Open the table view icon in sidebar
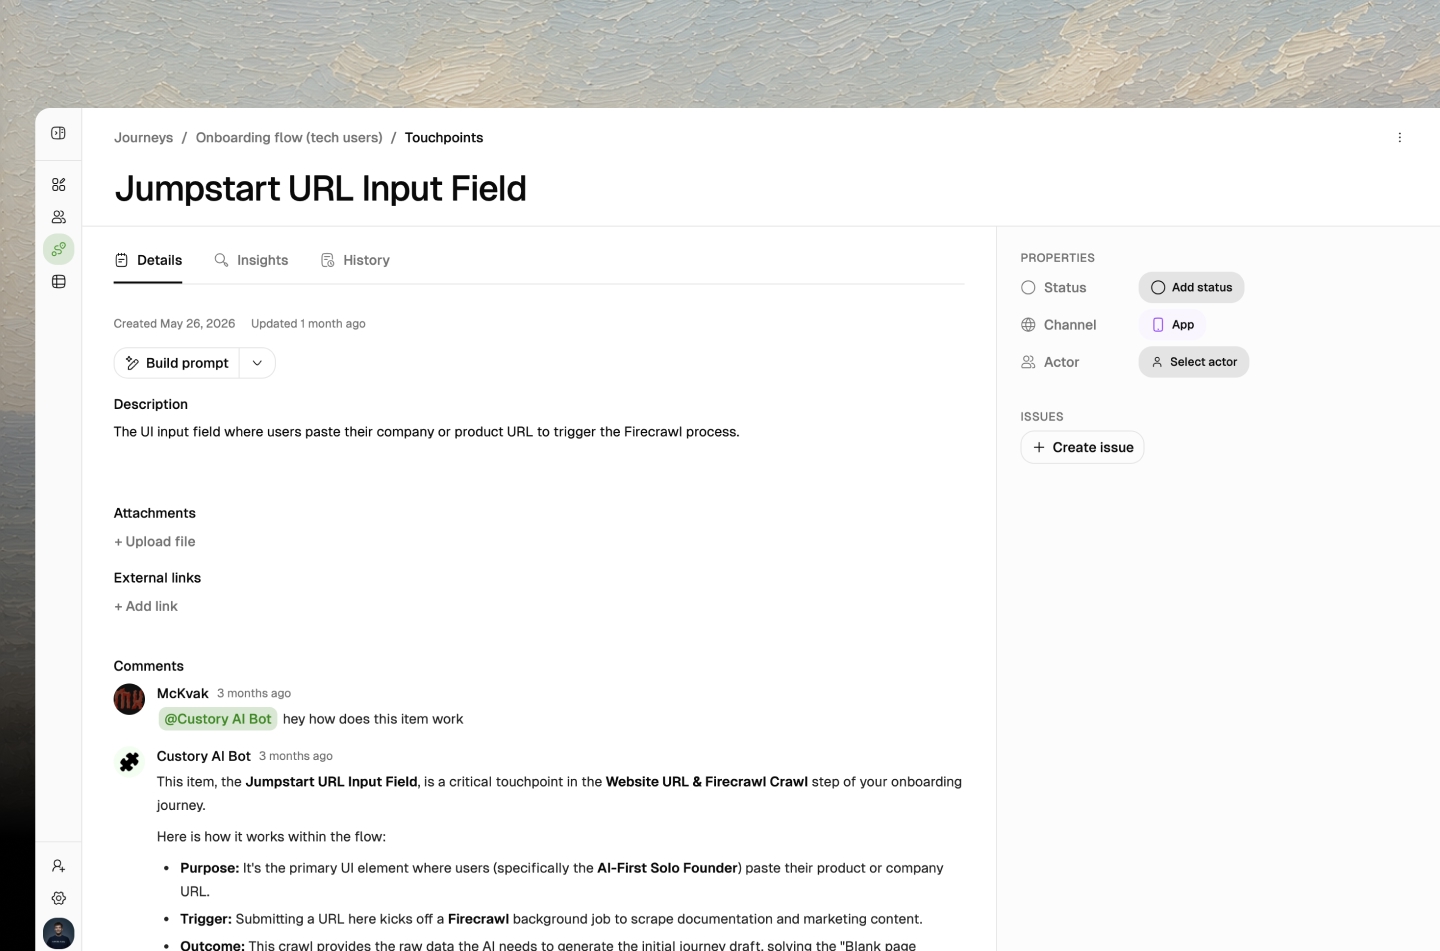This screenshot has height=951, width=1440. click(59, 282)
